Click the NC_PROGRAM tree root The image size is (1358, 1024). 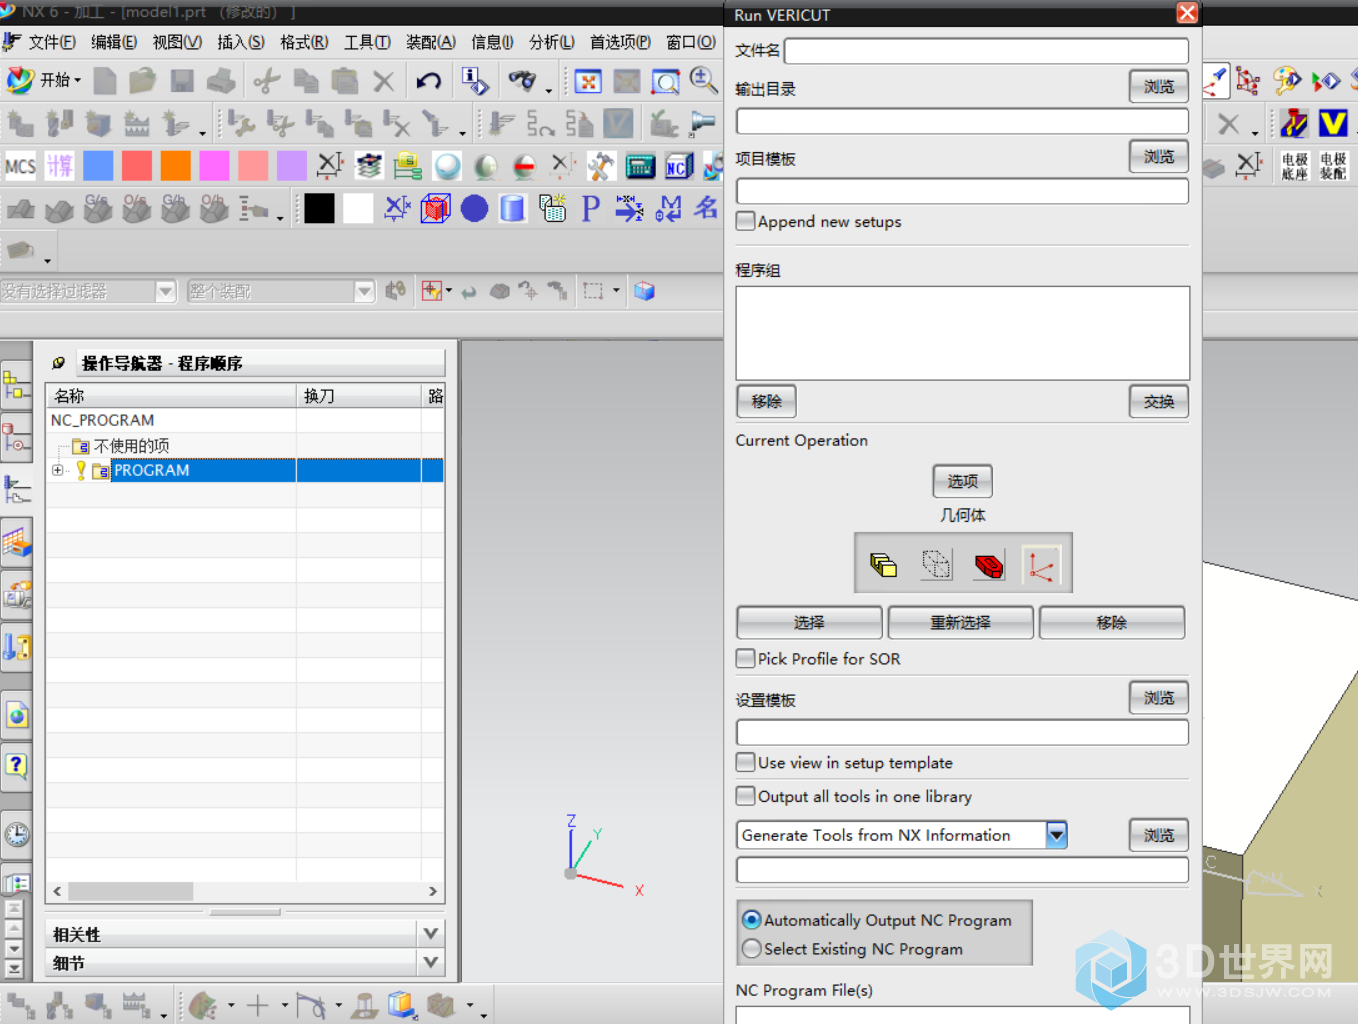tap(102, 420)
